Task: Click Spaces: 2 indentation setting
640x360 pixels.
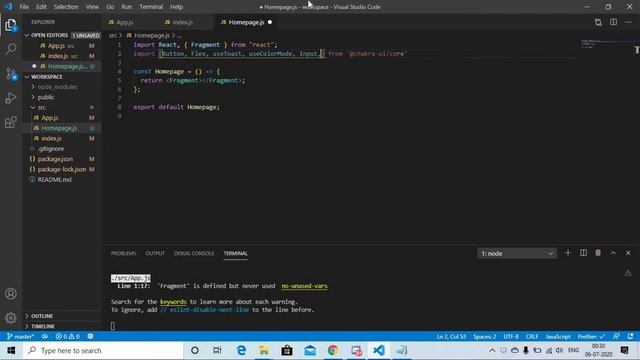Action: pyautogui.click(x=484, y=336)
